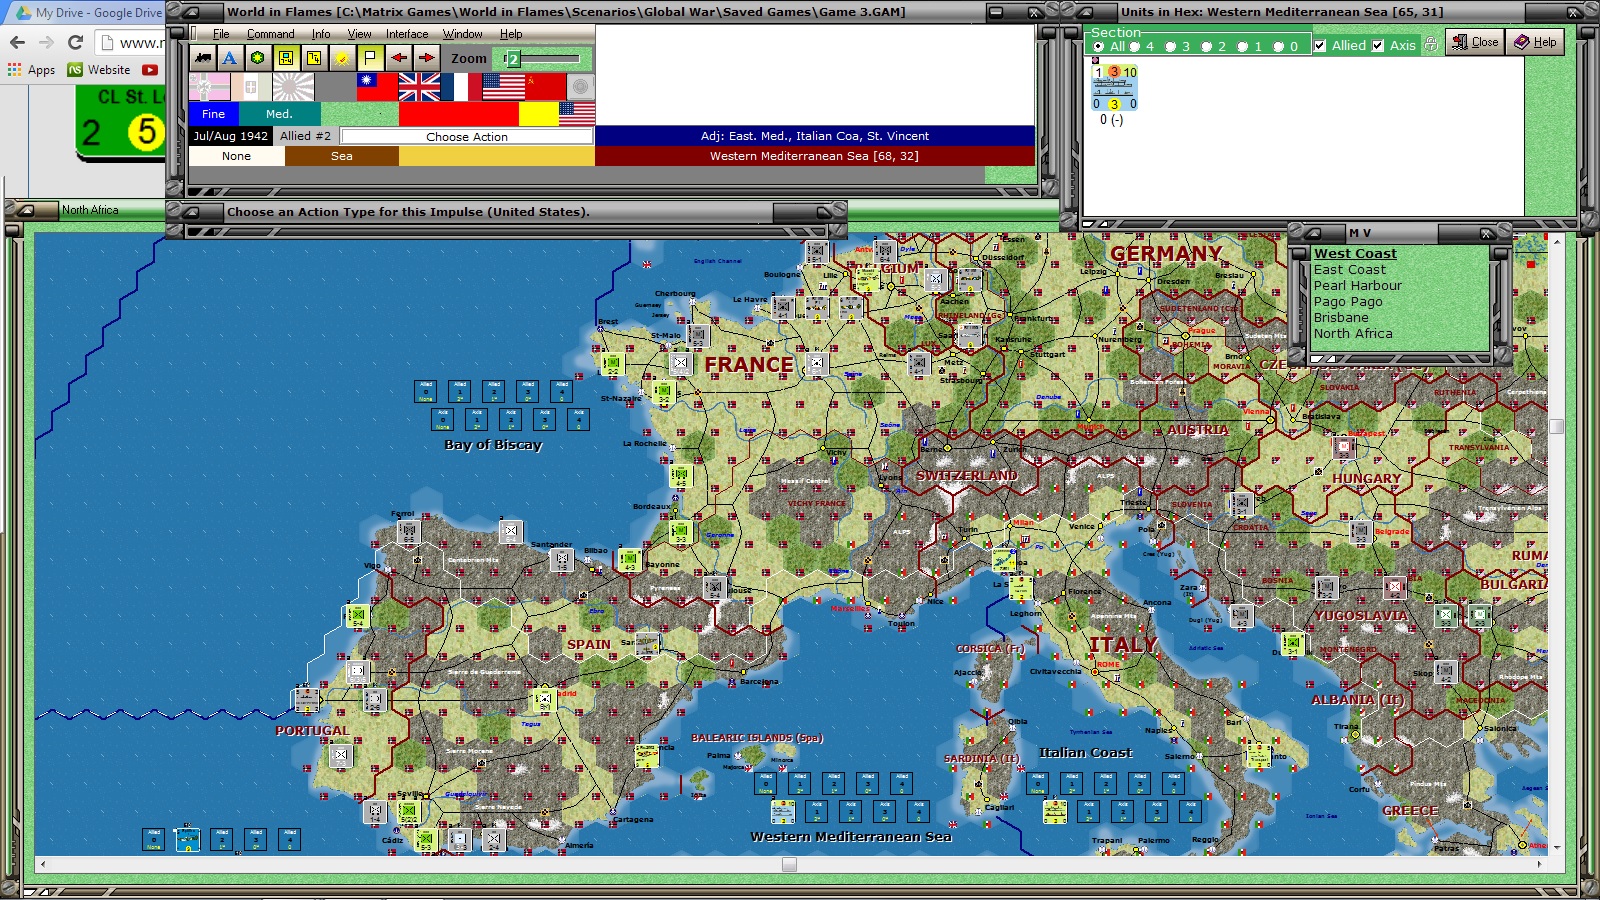
Task: Click the red right arrow toolbar icon
Action: tap(426, 58)
